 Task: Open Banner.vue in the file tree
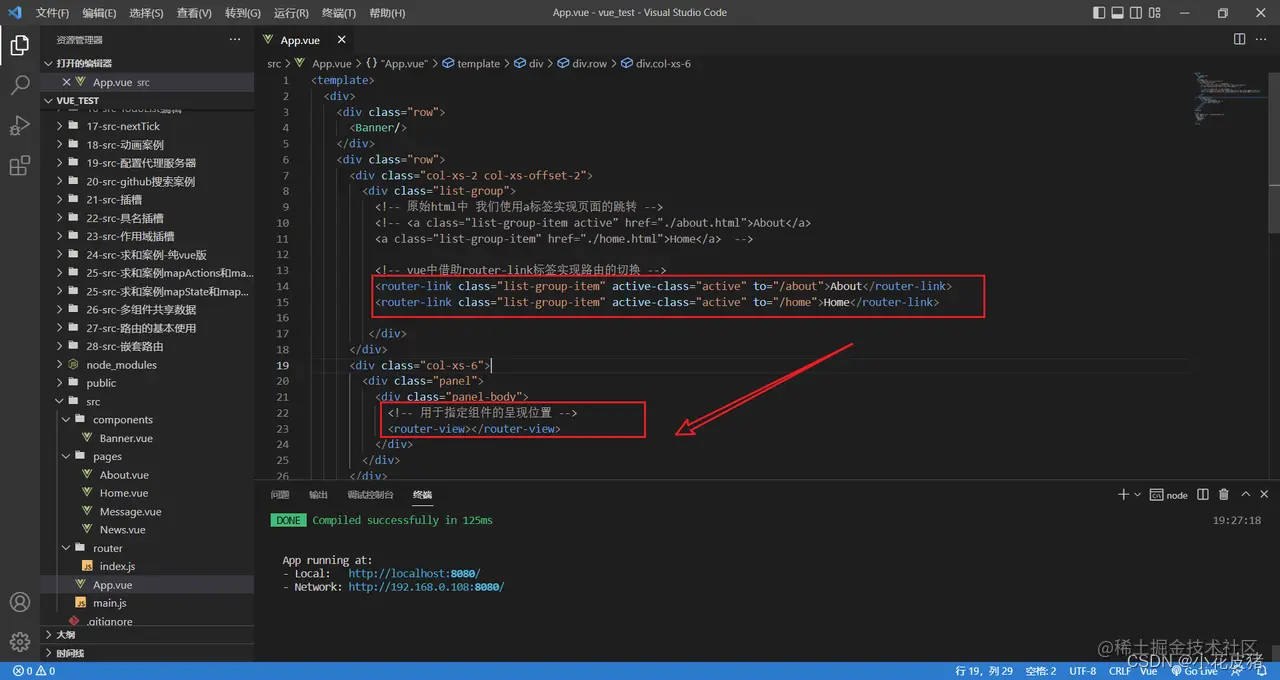pos(126,438)
